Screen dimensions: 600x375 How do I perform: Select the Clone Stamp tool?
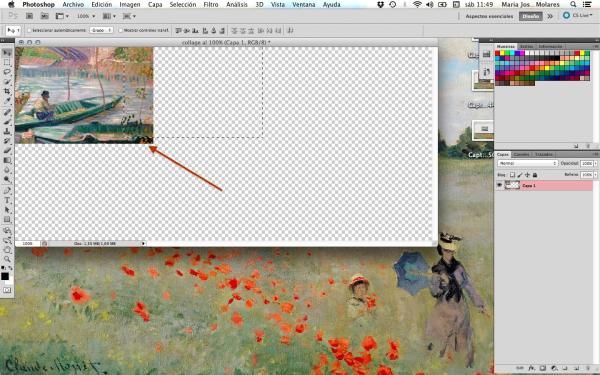tap(7, 131)
